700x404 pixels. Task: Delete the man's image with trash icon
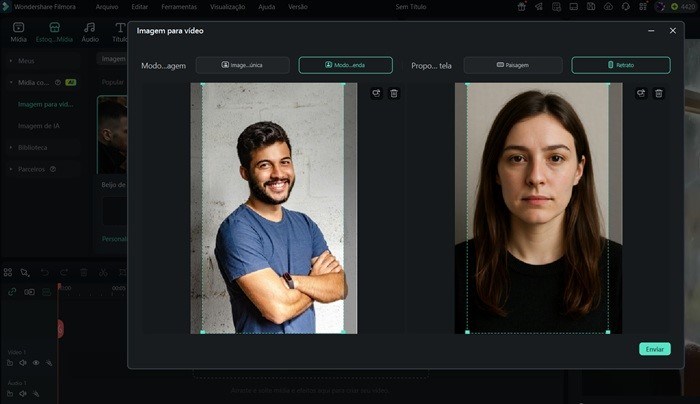tap(394, 93)
